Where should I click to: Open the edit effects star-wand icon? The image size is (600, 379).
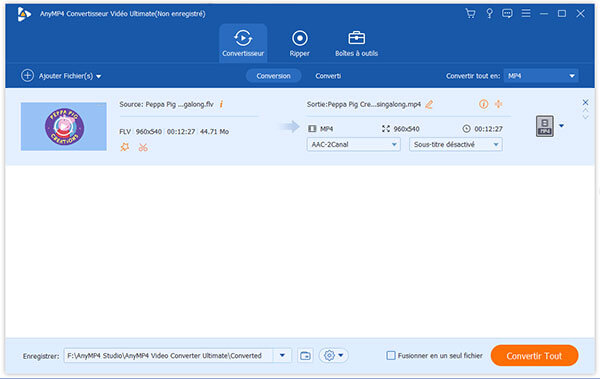[x=125, y=147]
